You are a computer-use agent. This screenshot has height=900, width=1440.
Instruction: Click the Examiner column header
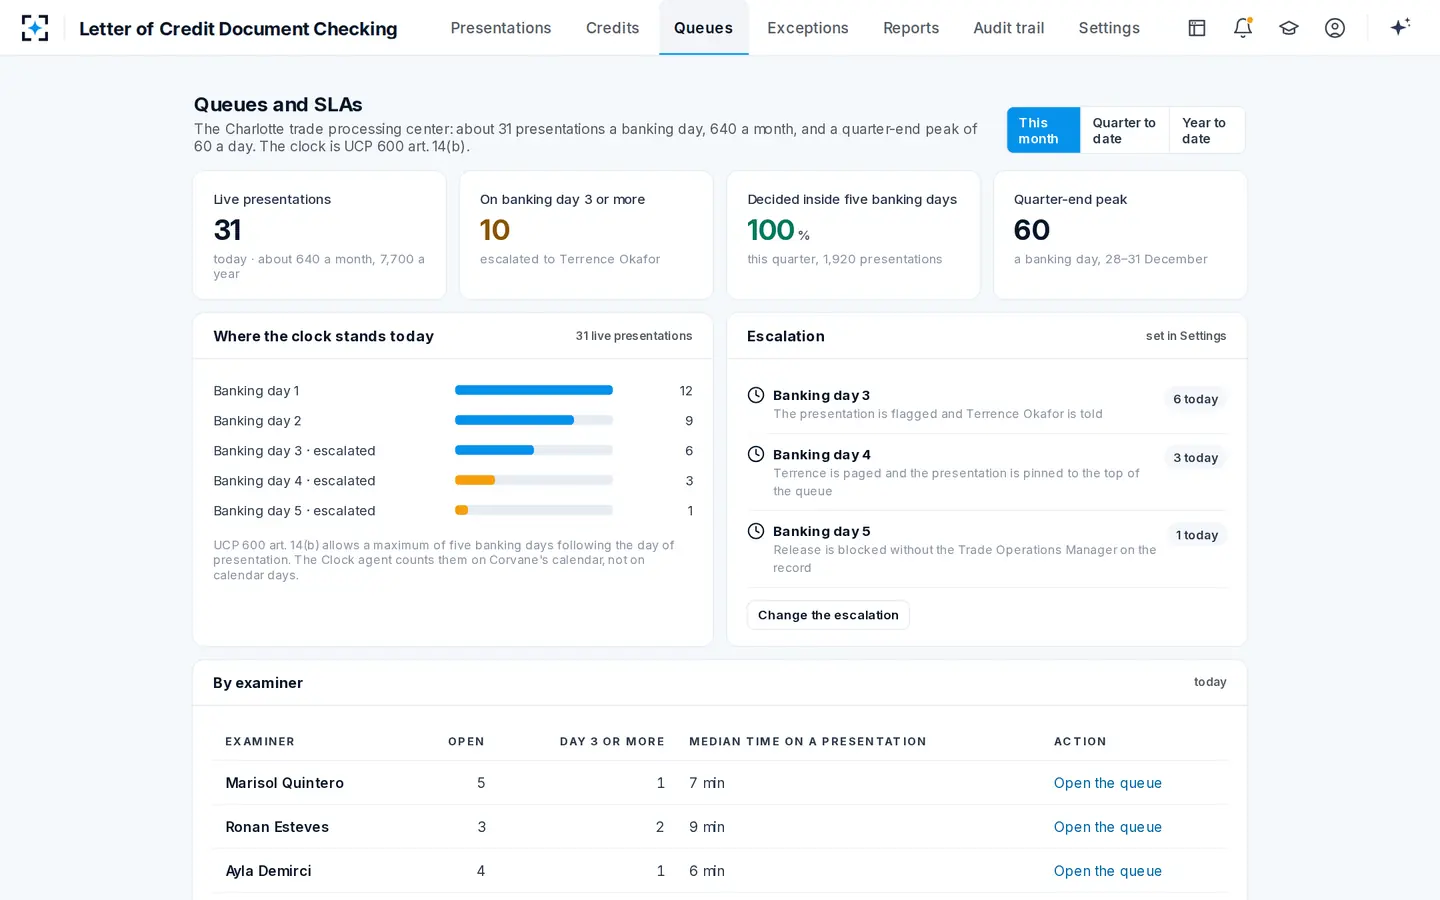(260, 742)
